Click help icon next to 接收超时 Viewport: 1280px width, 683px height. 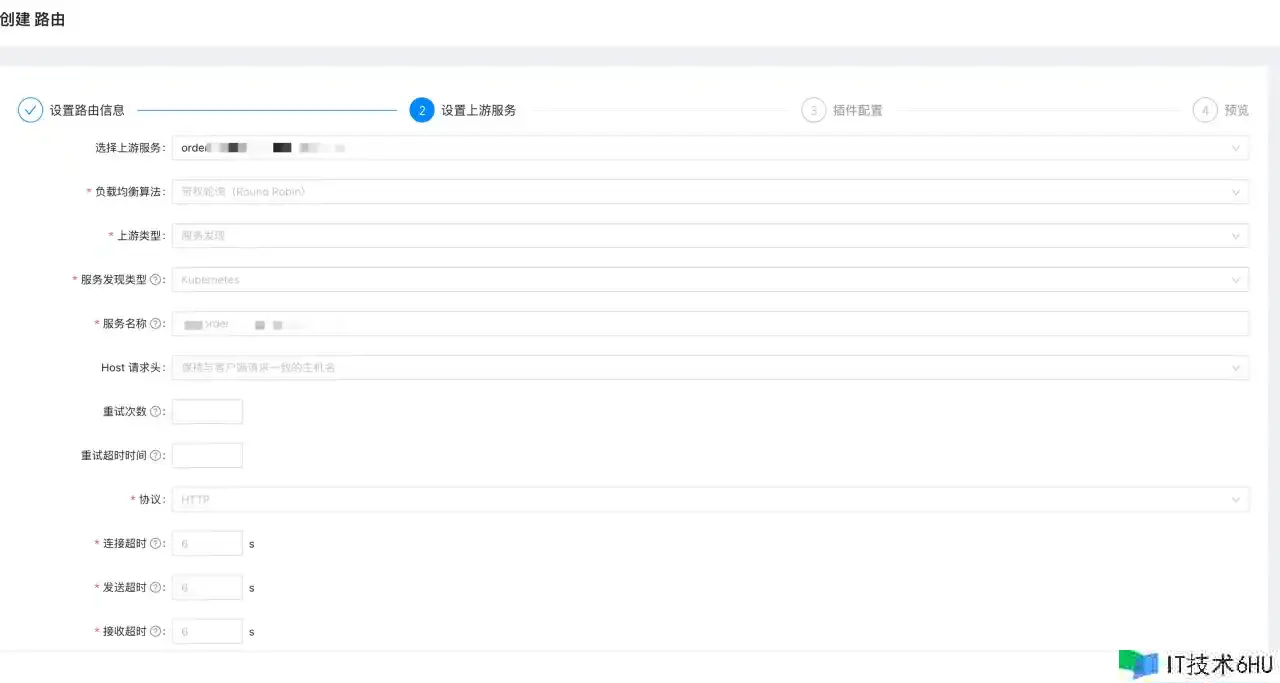coord(155,632)
